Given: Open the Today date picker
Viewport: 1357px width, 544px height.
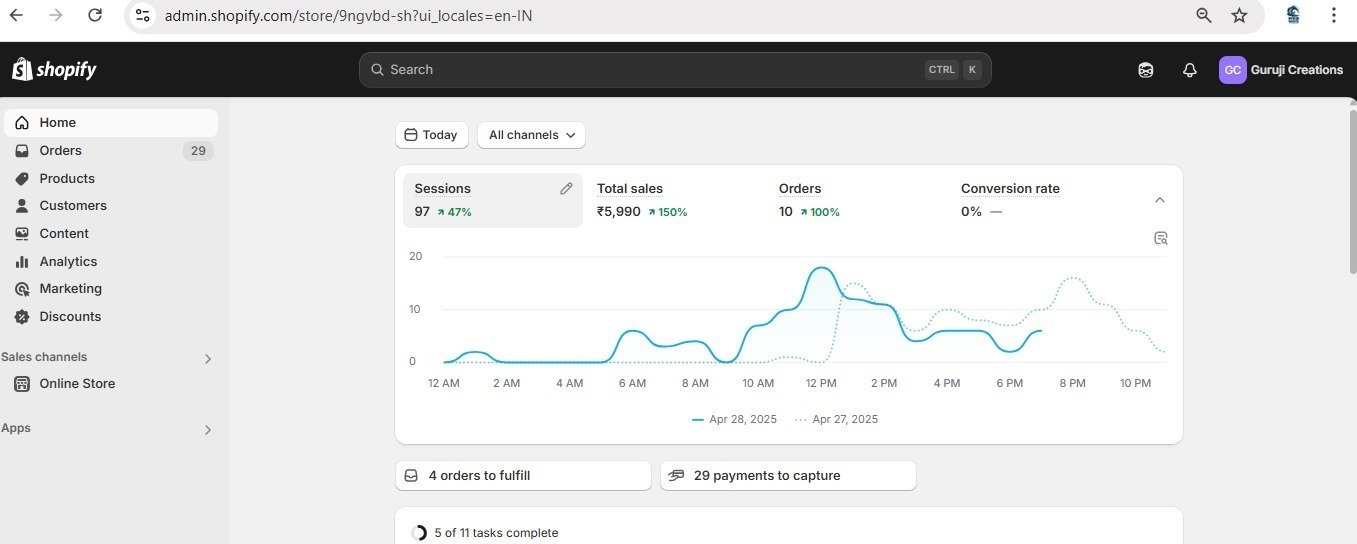Looking at the screenshot, I should [432, 135].
